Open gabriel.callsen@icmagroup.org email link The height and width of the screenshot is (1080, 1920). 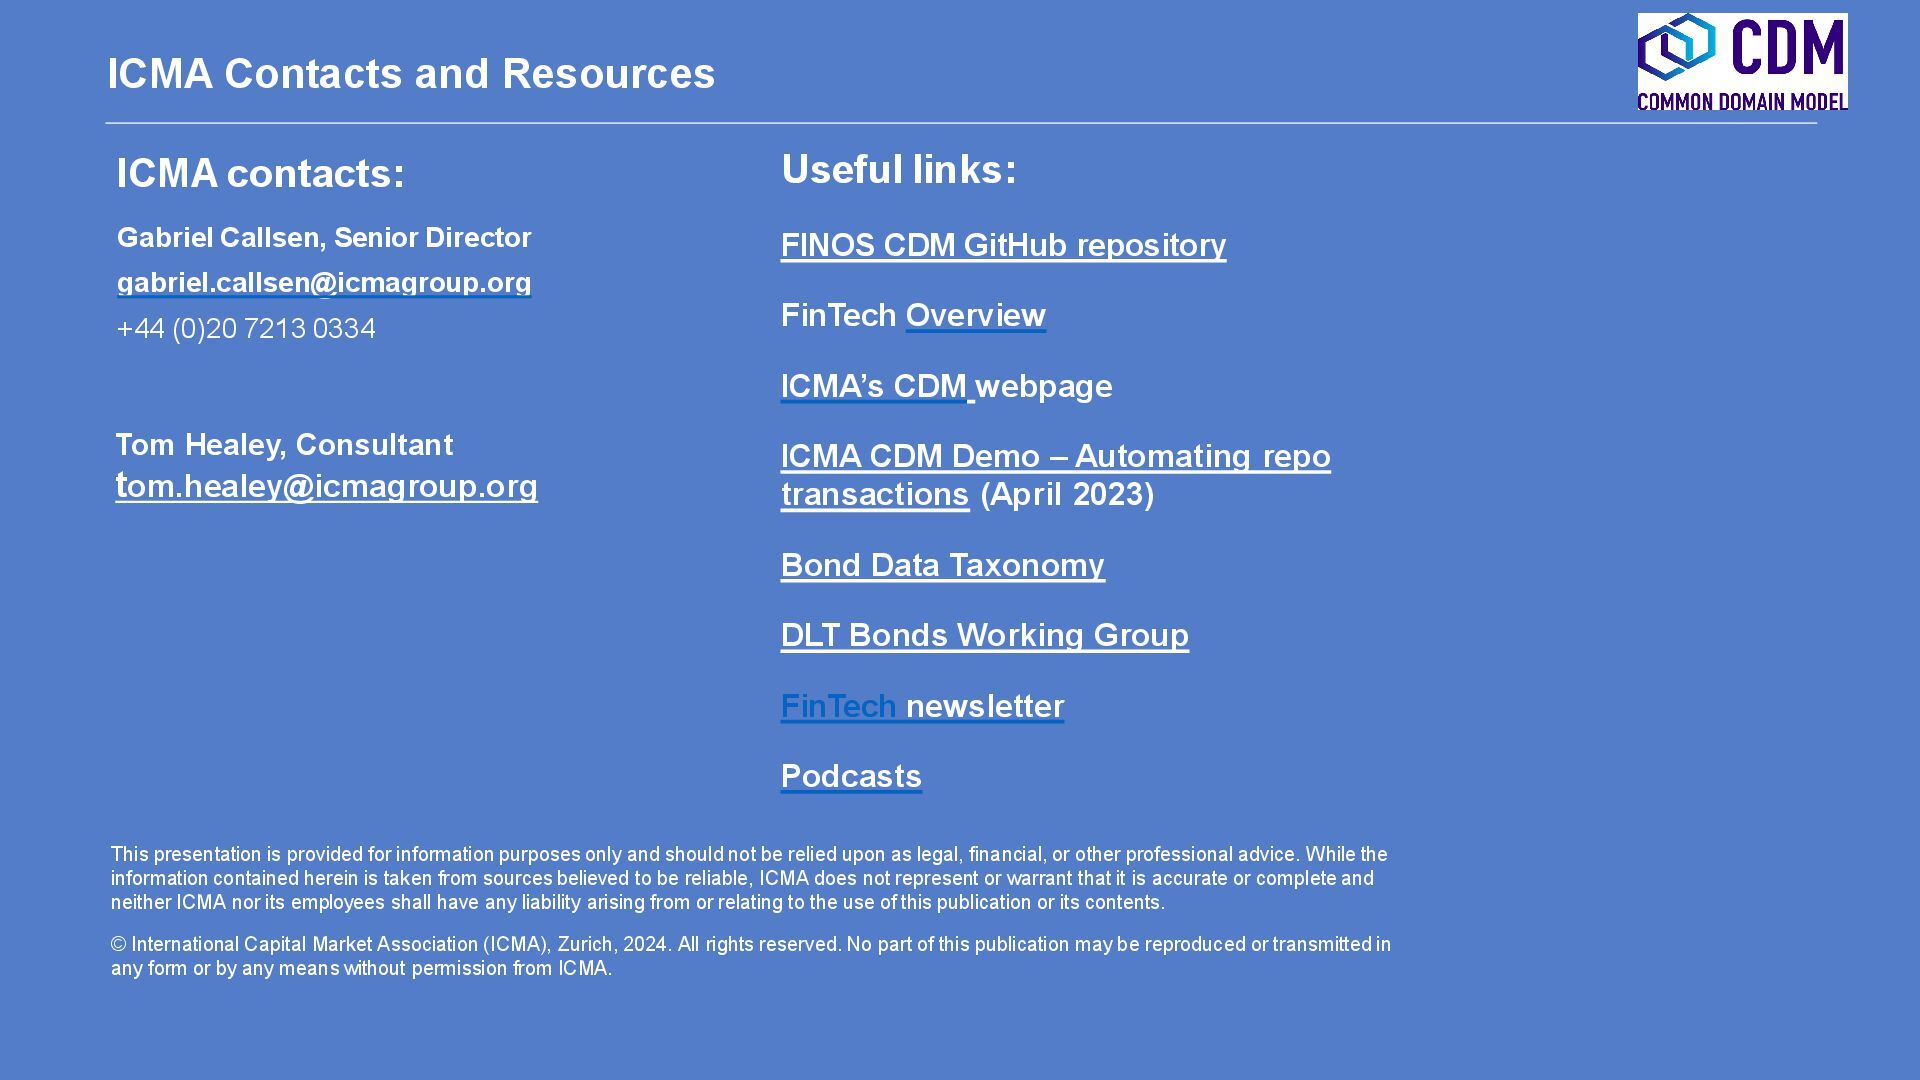[x=324, y=283]
